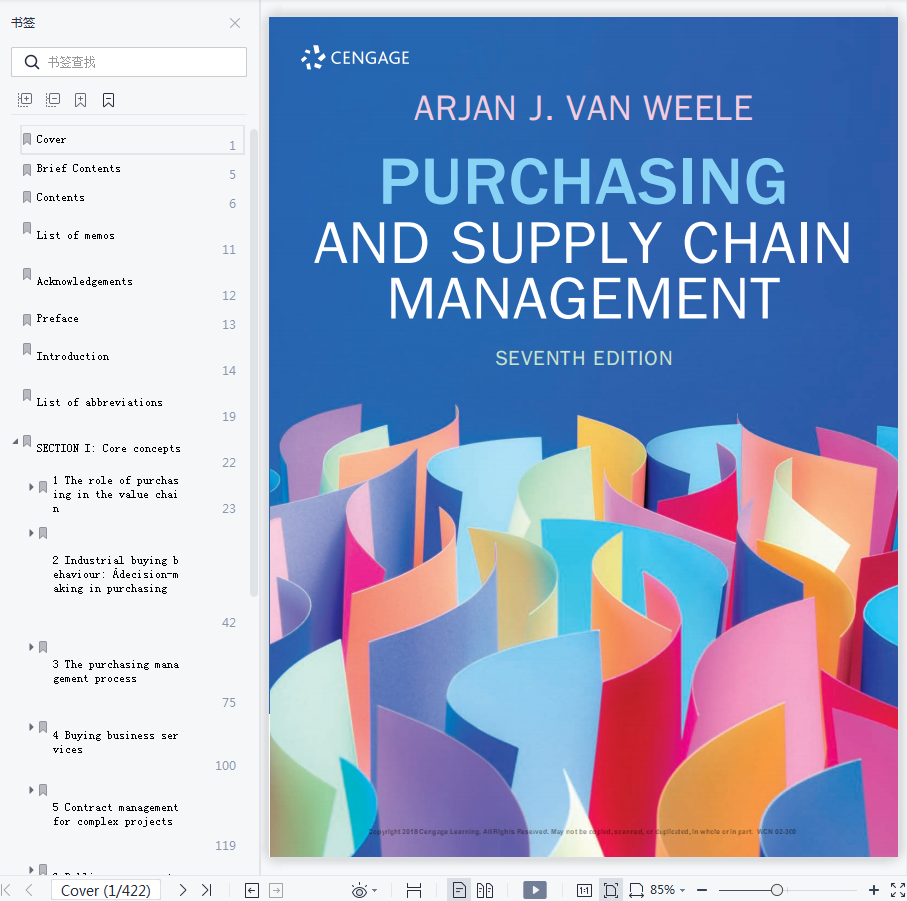The height and width of the screenshot is (901, 907).
Task: Click the magnifier icon in bookmark search
Action: pyautogui.click(x=32, y=62)
